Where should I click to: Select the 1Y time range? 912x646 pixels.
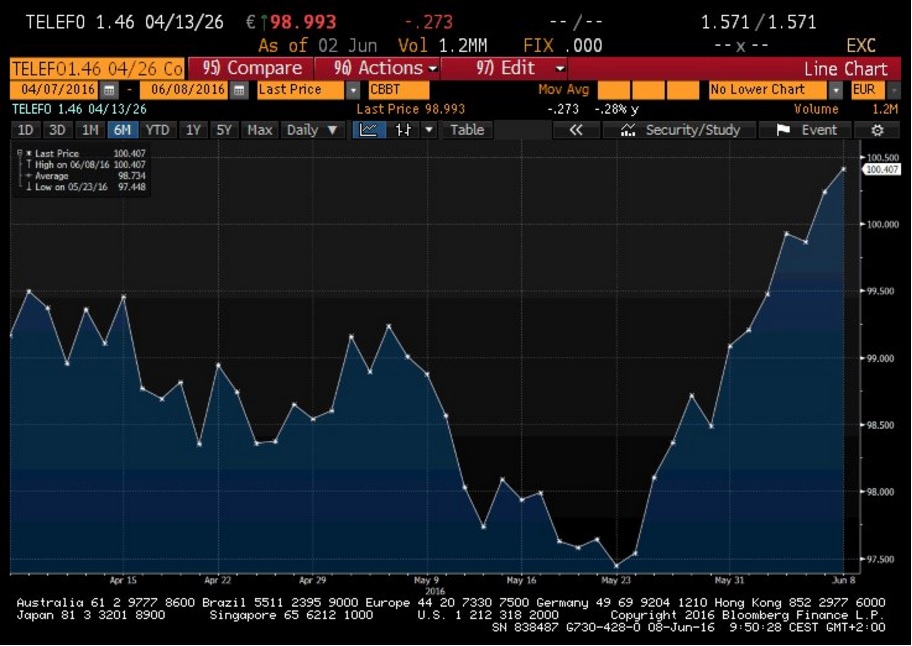(193, 130)
